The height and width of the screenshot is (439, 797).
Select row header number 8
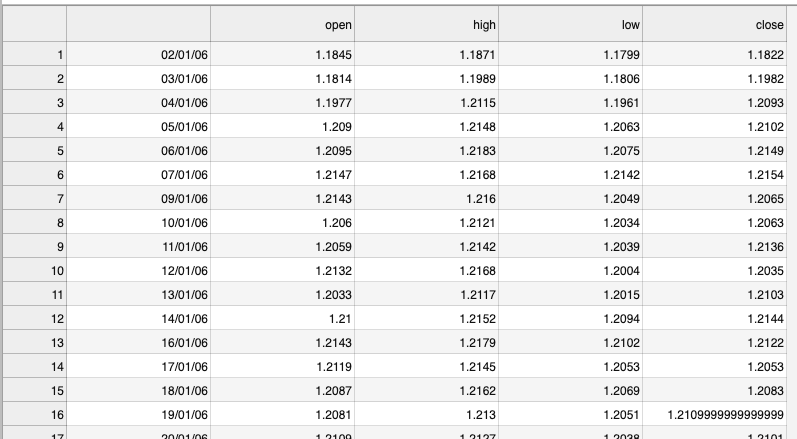35,223
